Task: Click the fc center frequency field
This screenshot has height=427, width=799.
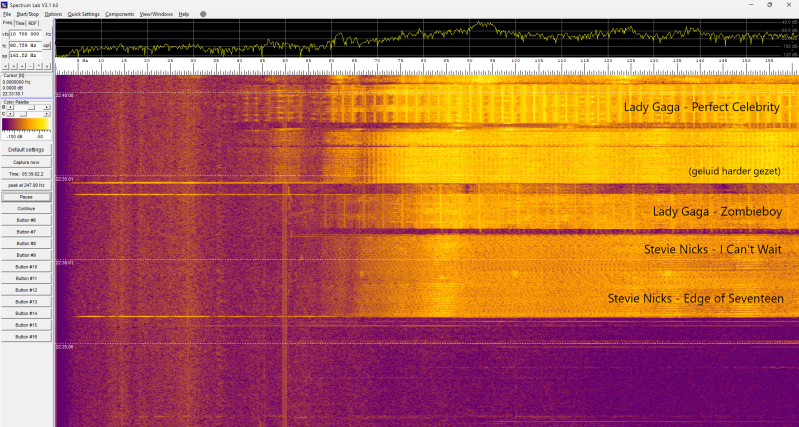Action: [x=25, y=45]
